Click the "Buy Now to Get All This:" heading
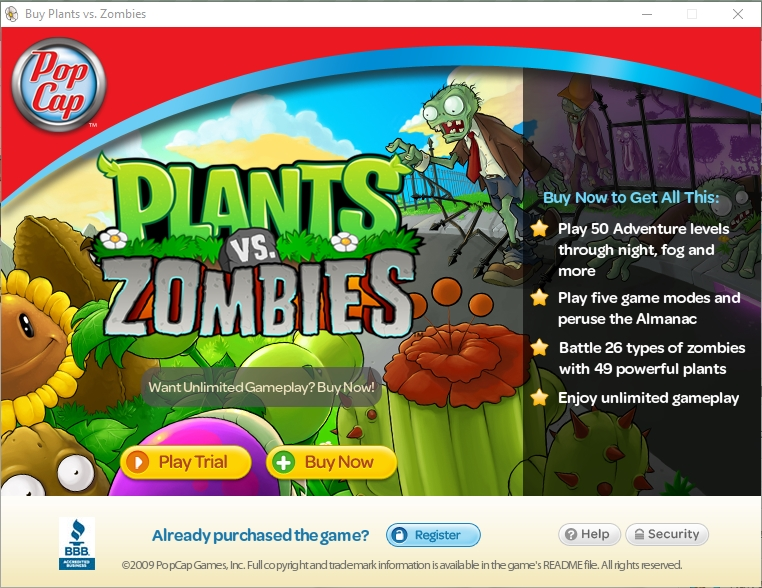 631,197
